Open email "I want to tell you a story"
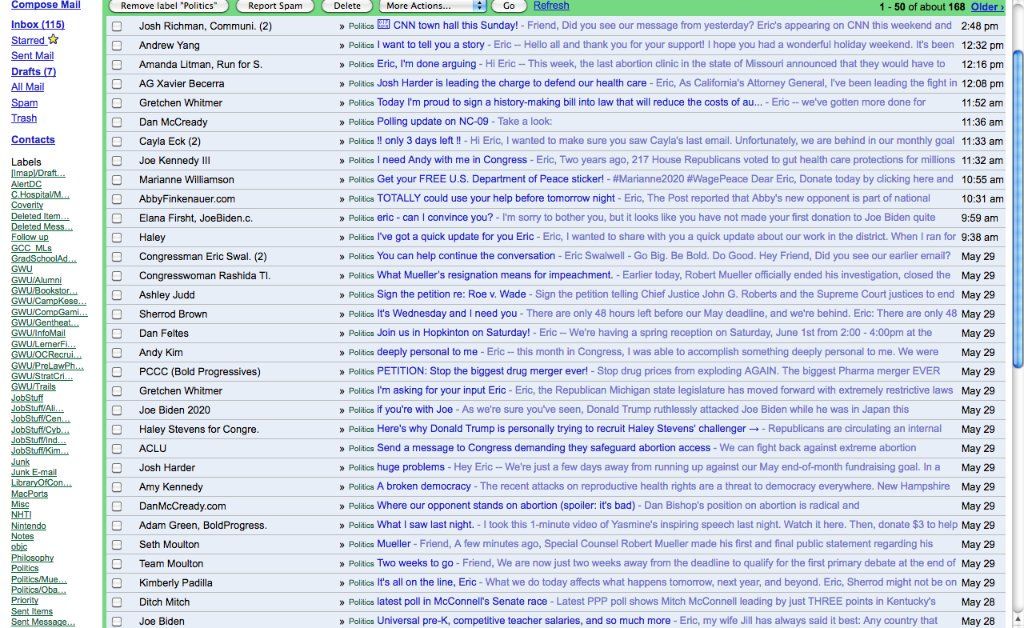The height and width of the screenshot is (628, 1024). pos(430,45)
